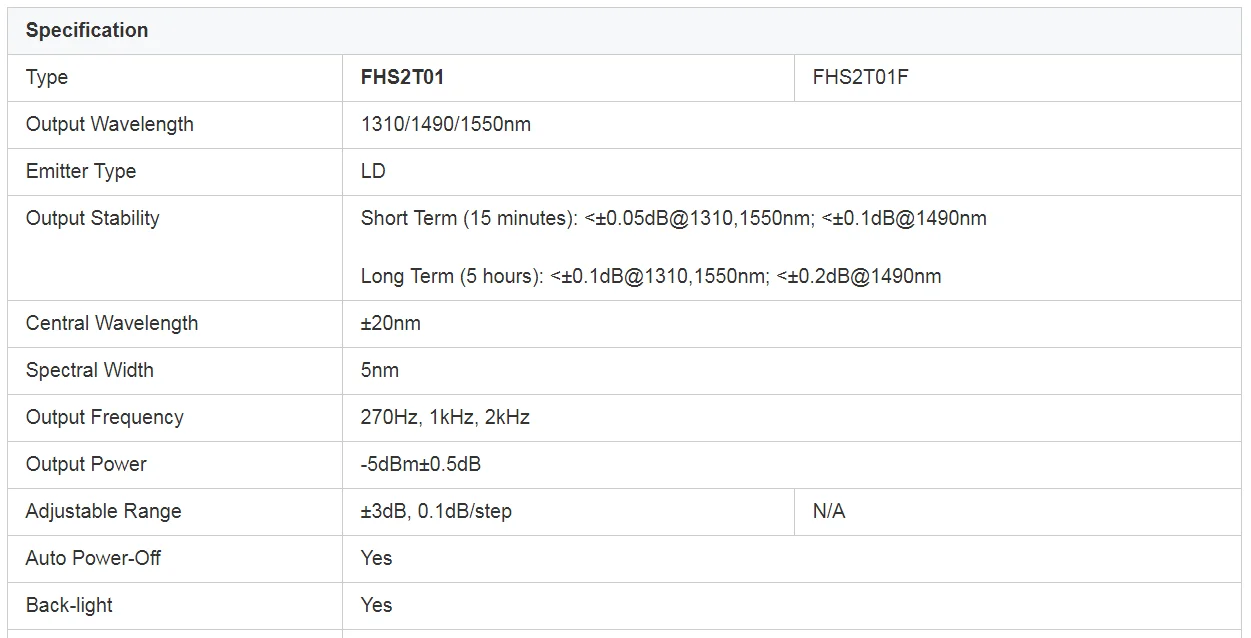Click the Output Wavelength row label

(x=110, y=124)
